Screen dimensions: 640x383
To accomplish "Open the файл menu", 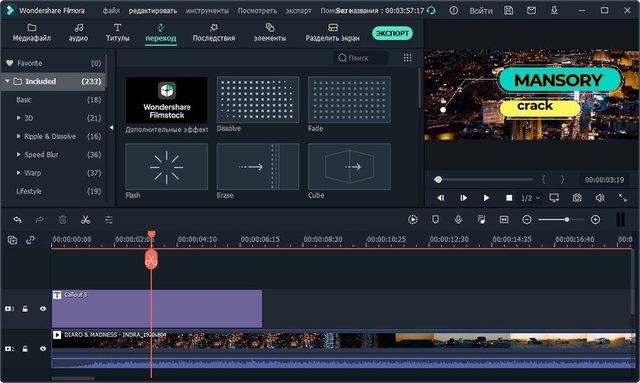I will pos(111,11).
